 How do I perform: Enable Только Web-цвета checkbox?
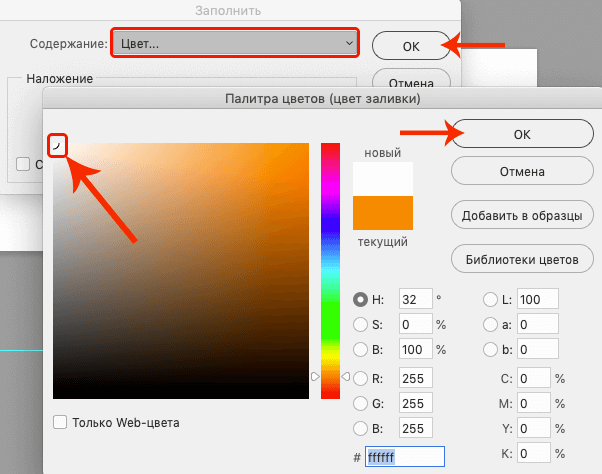point(61,422)
